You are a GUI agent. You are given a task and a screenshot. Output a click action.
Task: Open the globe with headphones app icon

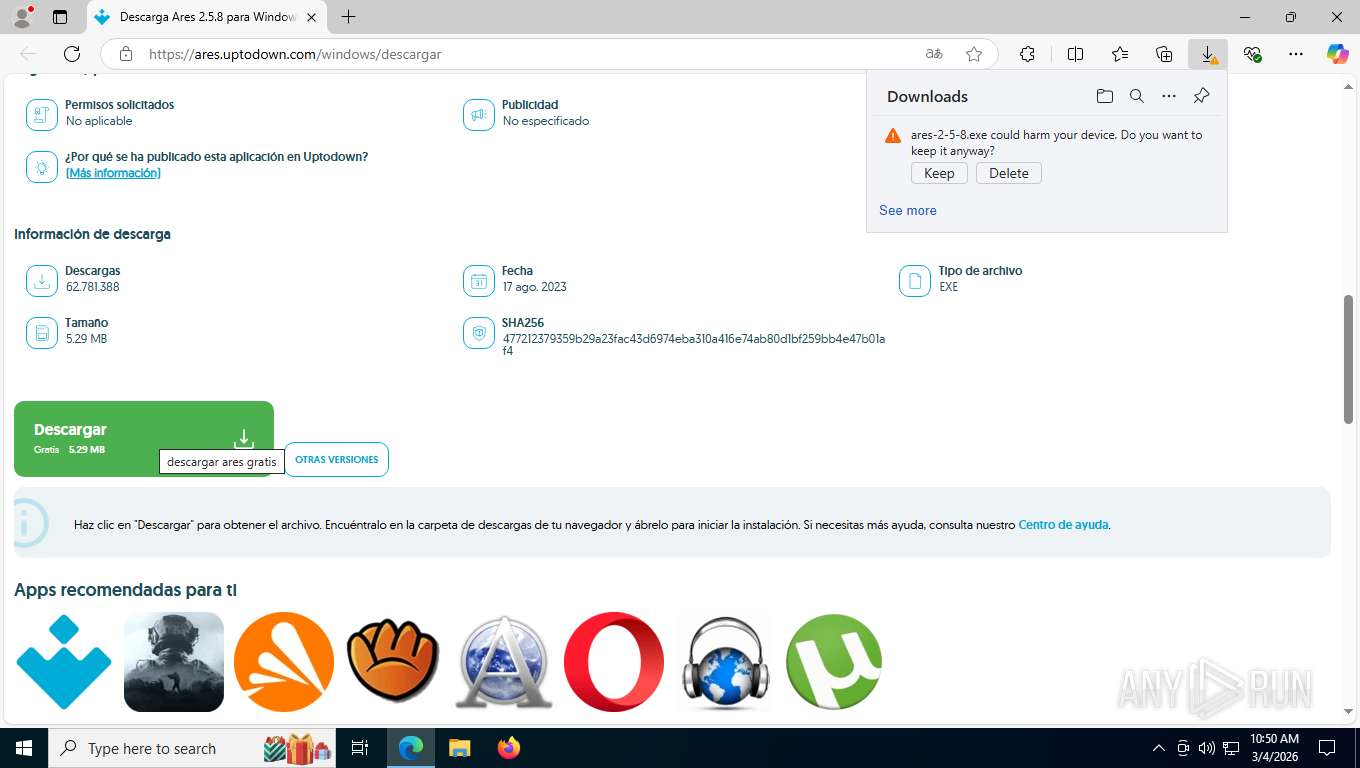724,662
